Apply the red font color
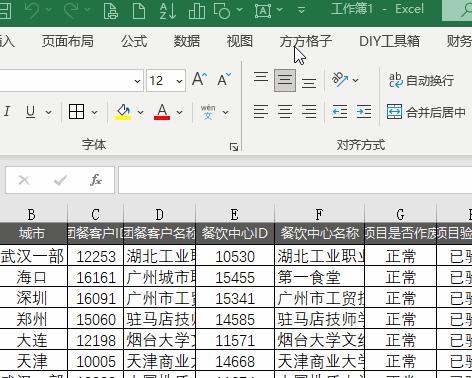This screenshot has width=472, height=378. (x=162, y=112)
